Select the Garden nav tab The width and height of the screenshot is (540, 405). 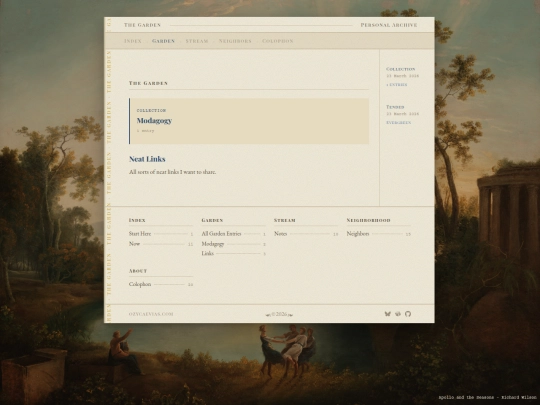[x=164, y=41]
